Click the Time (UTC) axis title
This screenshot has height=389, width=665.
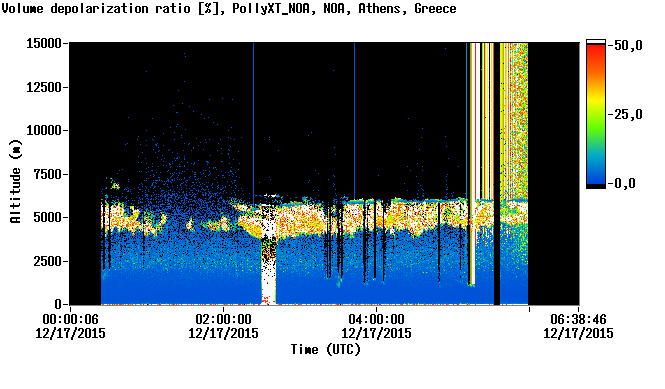(x=326, y=350)
